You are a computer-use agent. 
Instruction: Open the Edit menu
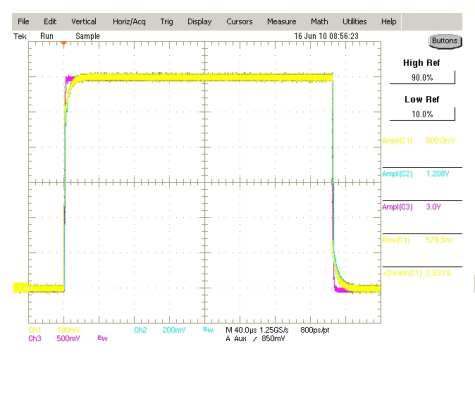[50, 22]
